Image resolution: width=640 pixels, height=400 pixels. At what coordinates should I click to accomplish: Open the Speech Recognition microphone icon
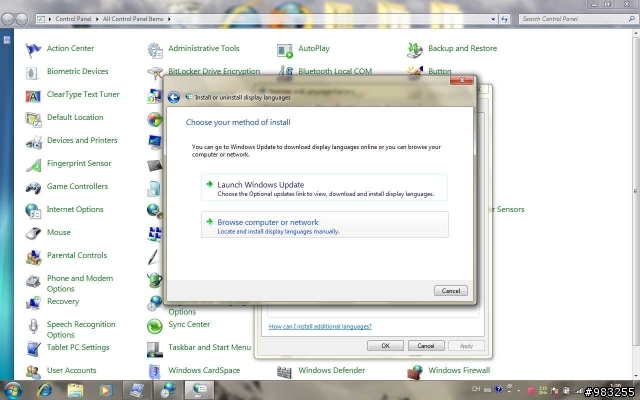(33, 326)
